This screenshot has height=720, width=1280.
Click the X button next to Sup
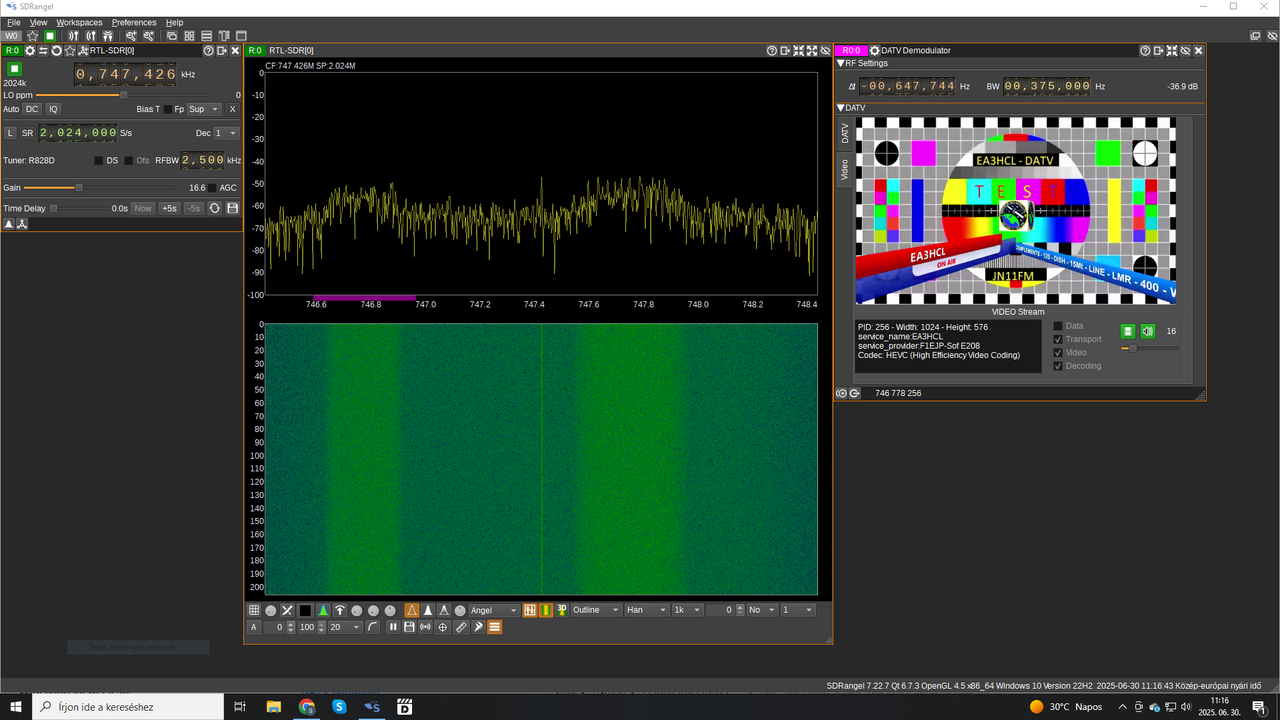(232, 109)
